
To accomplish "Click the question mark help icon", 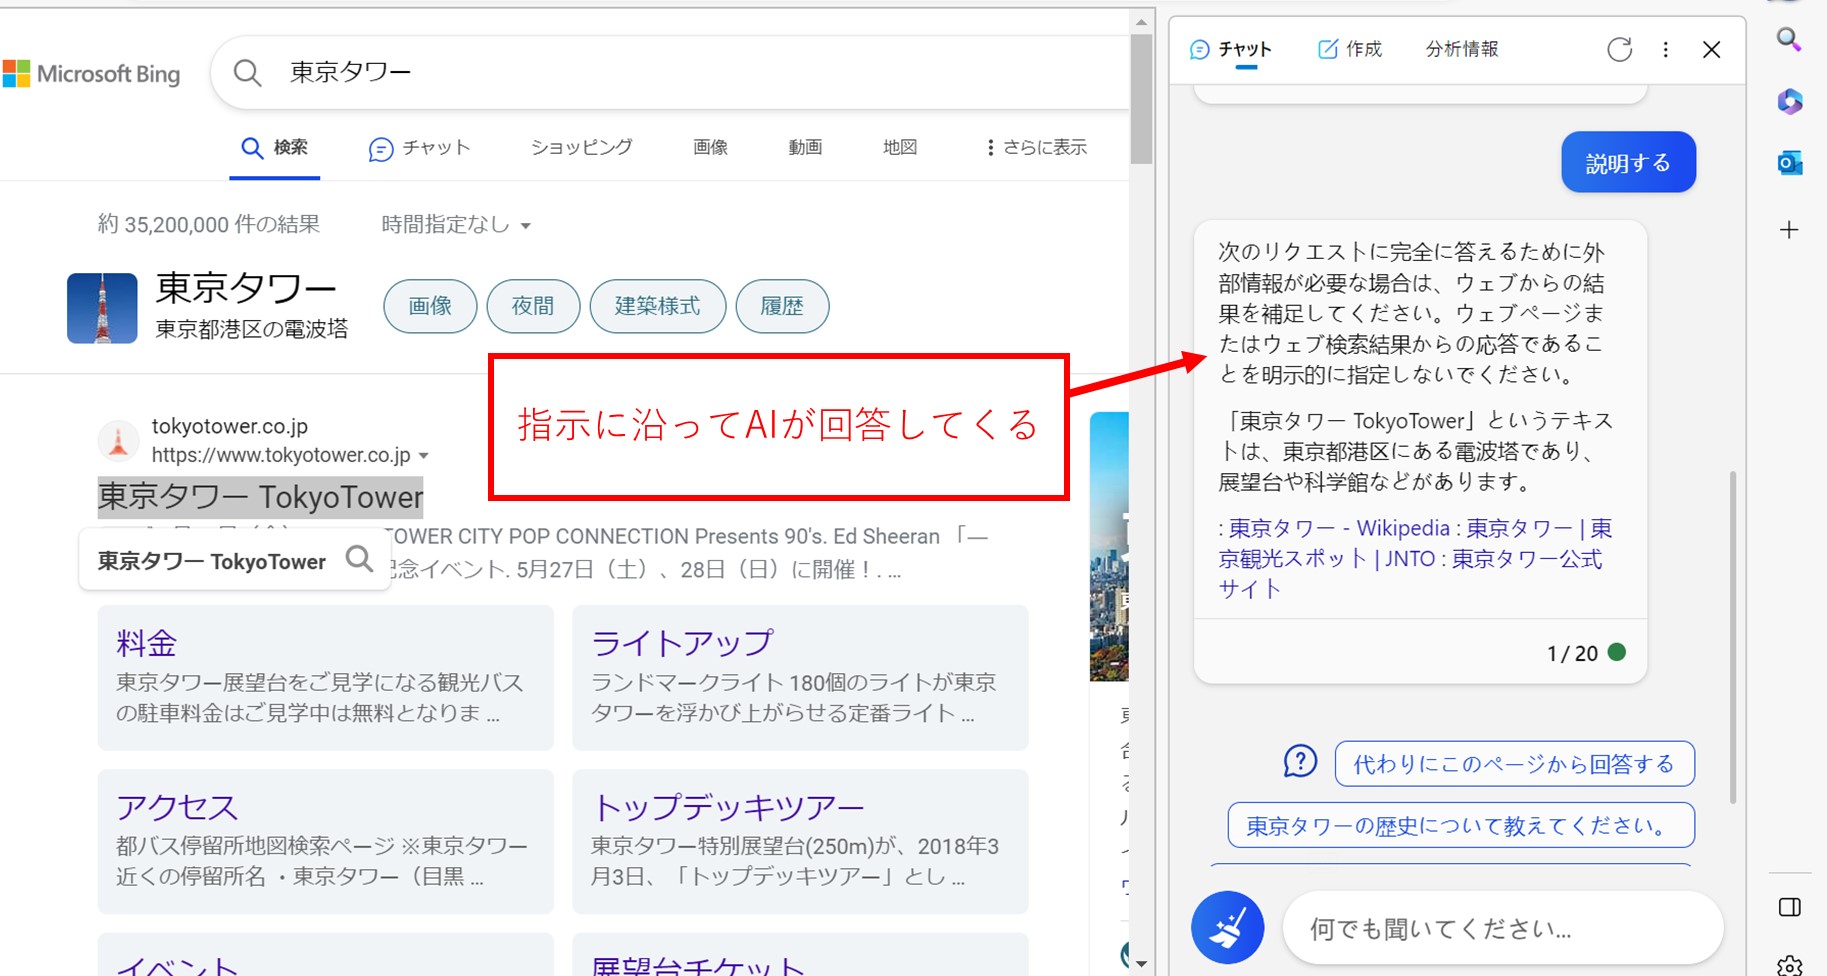I will (1300, 761).
